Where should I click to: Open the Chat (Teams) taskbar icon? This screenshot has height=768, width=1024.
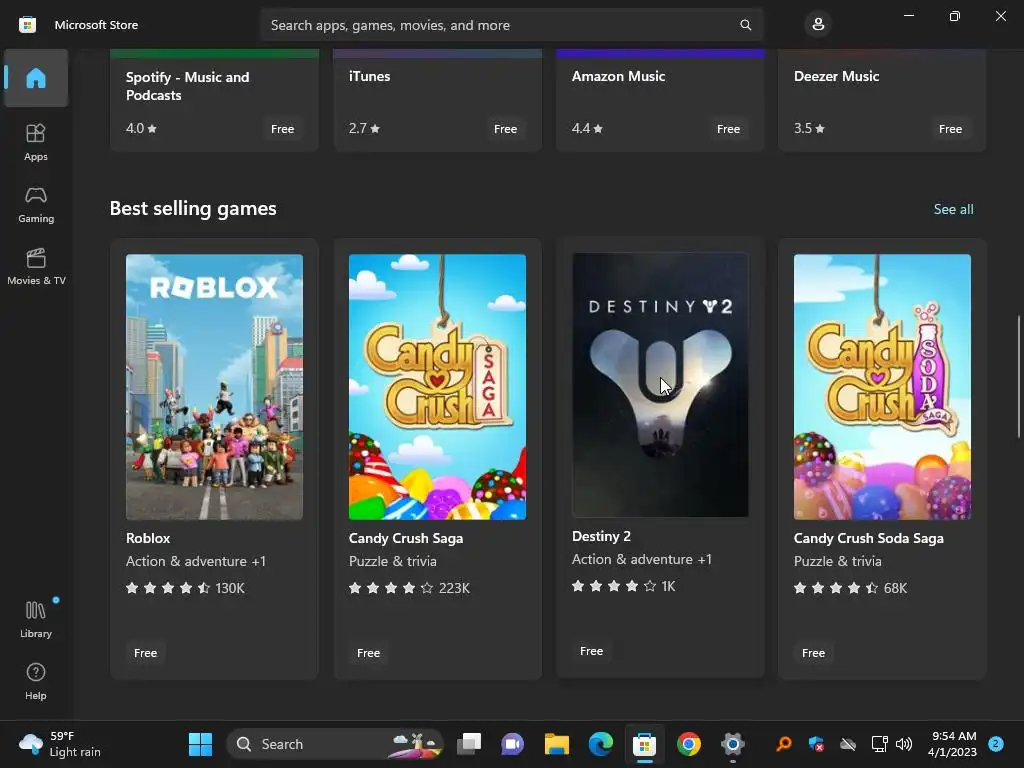513,744
